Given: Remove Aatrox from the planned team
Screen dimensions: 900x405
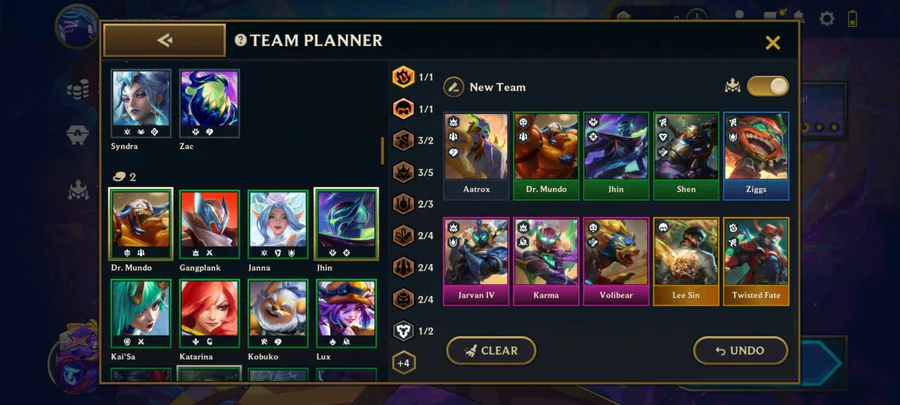Looking at the screenshot, I should coord(476,155).
